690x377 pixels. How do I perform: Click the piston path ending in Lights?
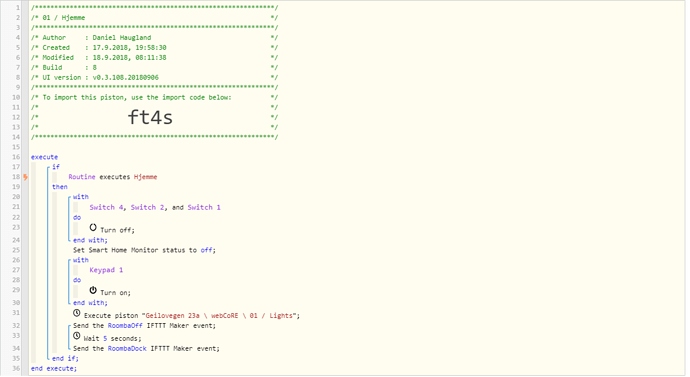coord(219,315)
